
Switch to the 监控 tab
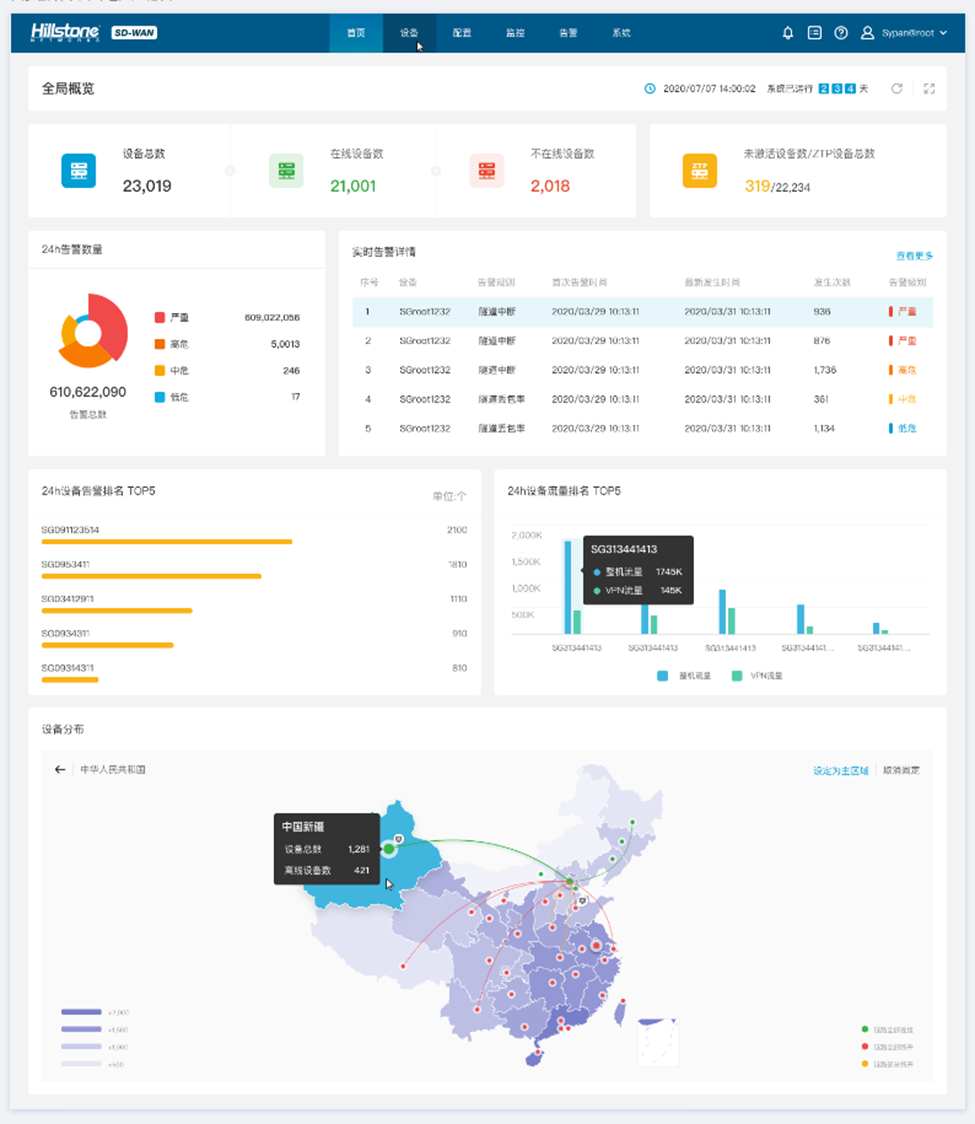click(x=515, y=33)
